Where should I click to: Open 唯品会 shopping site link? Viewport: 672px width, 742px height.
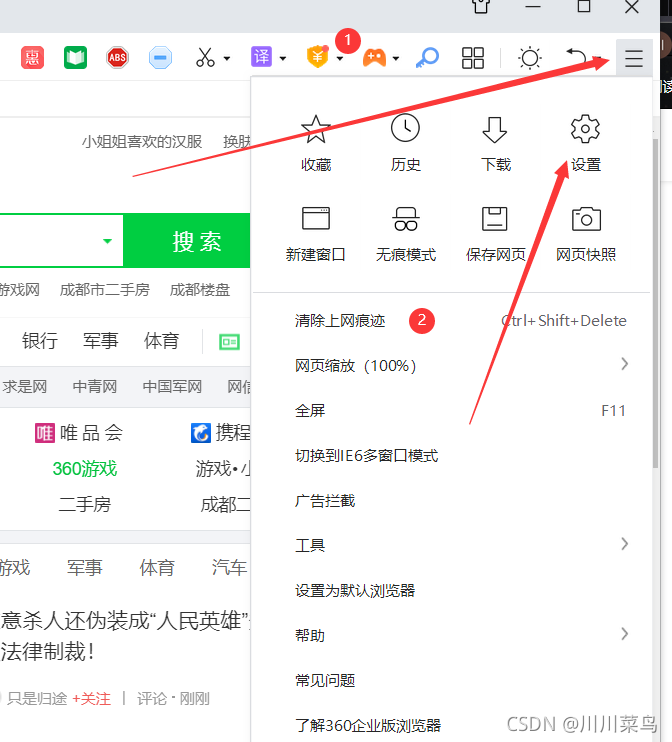79,433
